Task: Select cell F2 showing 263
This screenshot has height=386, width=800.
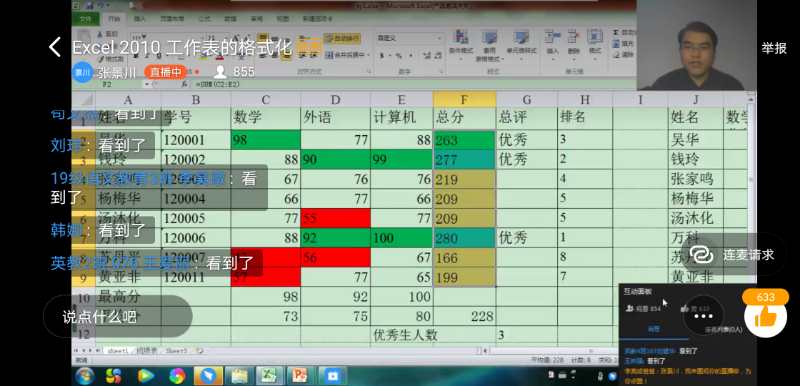Action: pyautogui.click(x=464, y=140)
